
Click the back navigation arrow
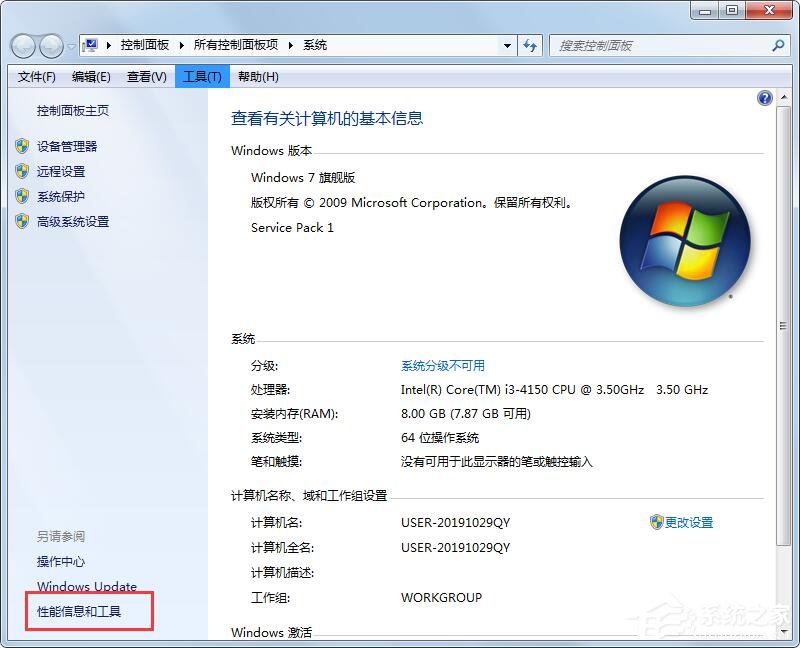pos(22,45)
